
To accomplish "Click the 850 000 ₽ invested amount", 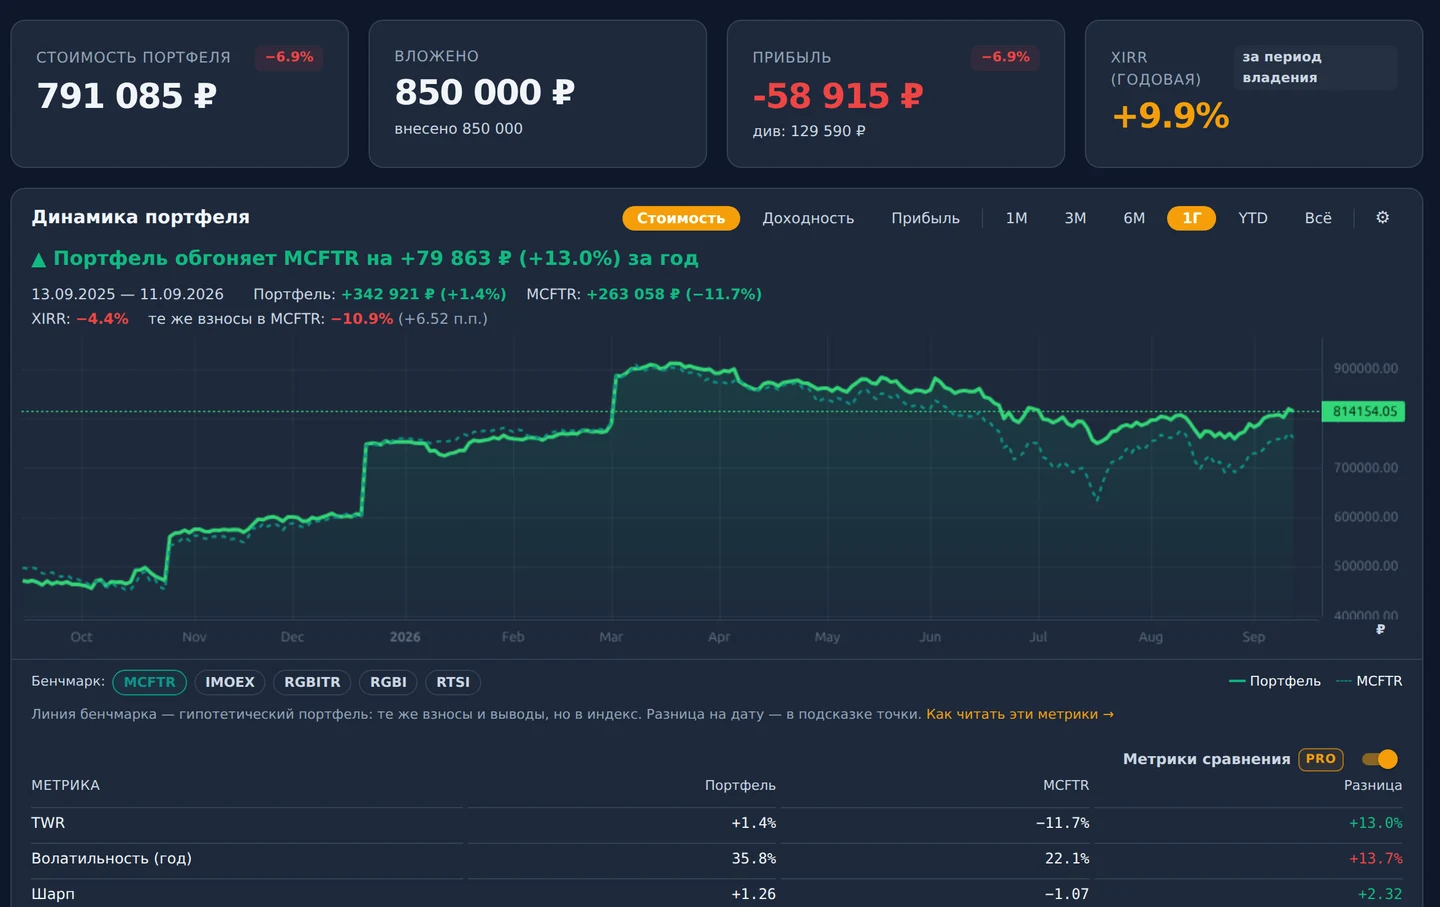I will [485, 92].
